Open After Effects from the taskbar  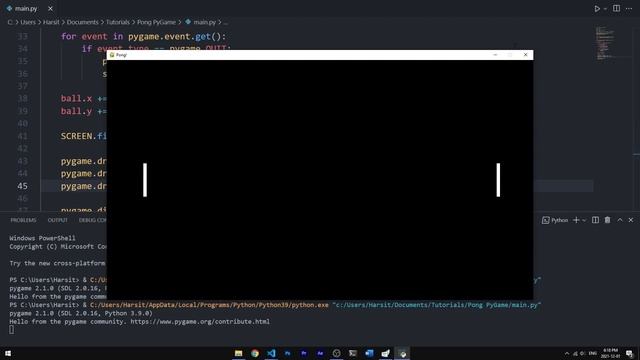(320, 353)
